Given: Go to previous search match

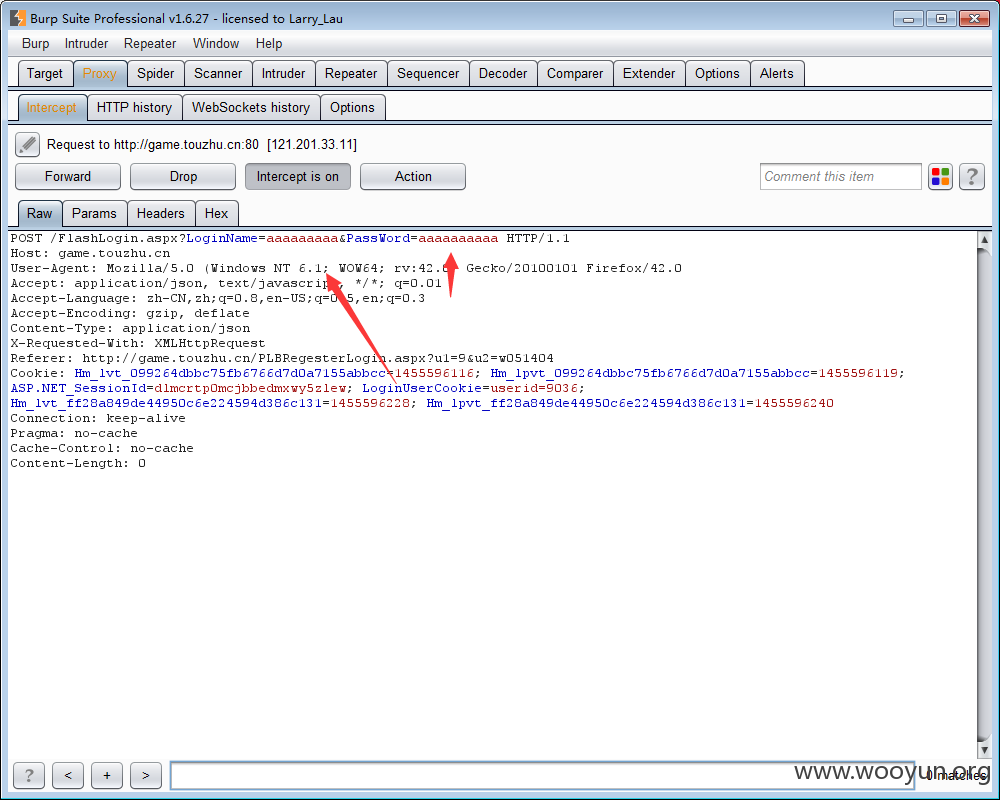Looking at the screenshot, I should tap(68, 775).
